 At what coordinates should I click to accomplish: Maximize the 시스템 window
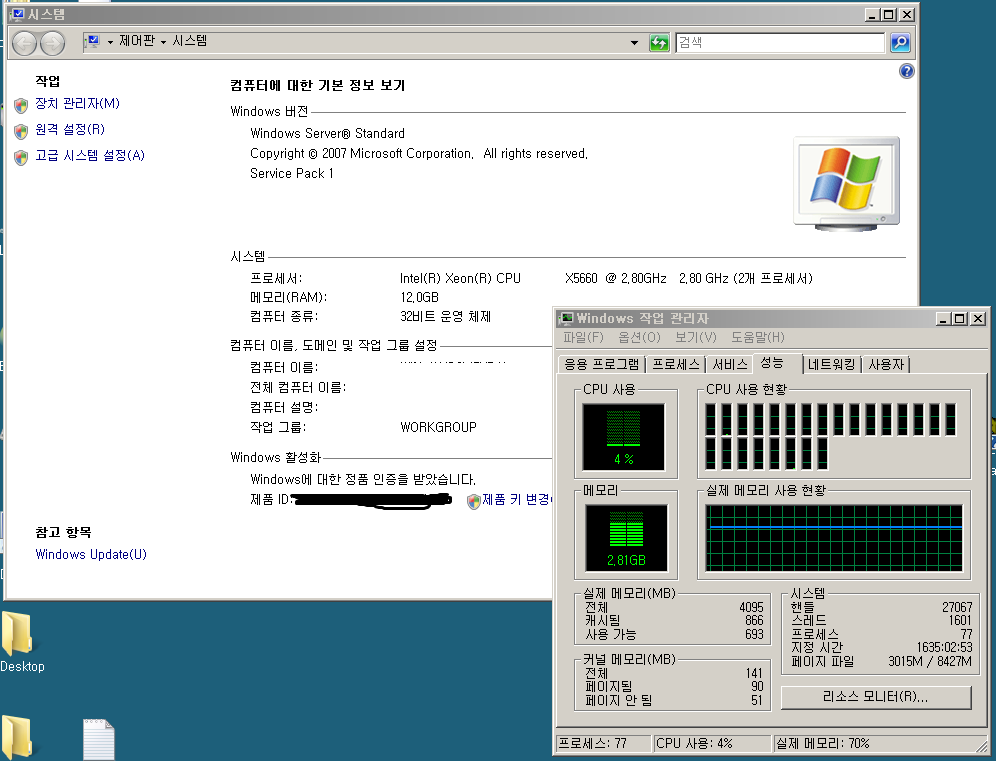[889, 15]
